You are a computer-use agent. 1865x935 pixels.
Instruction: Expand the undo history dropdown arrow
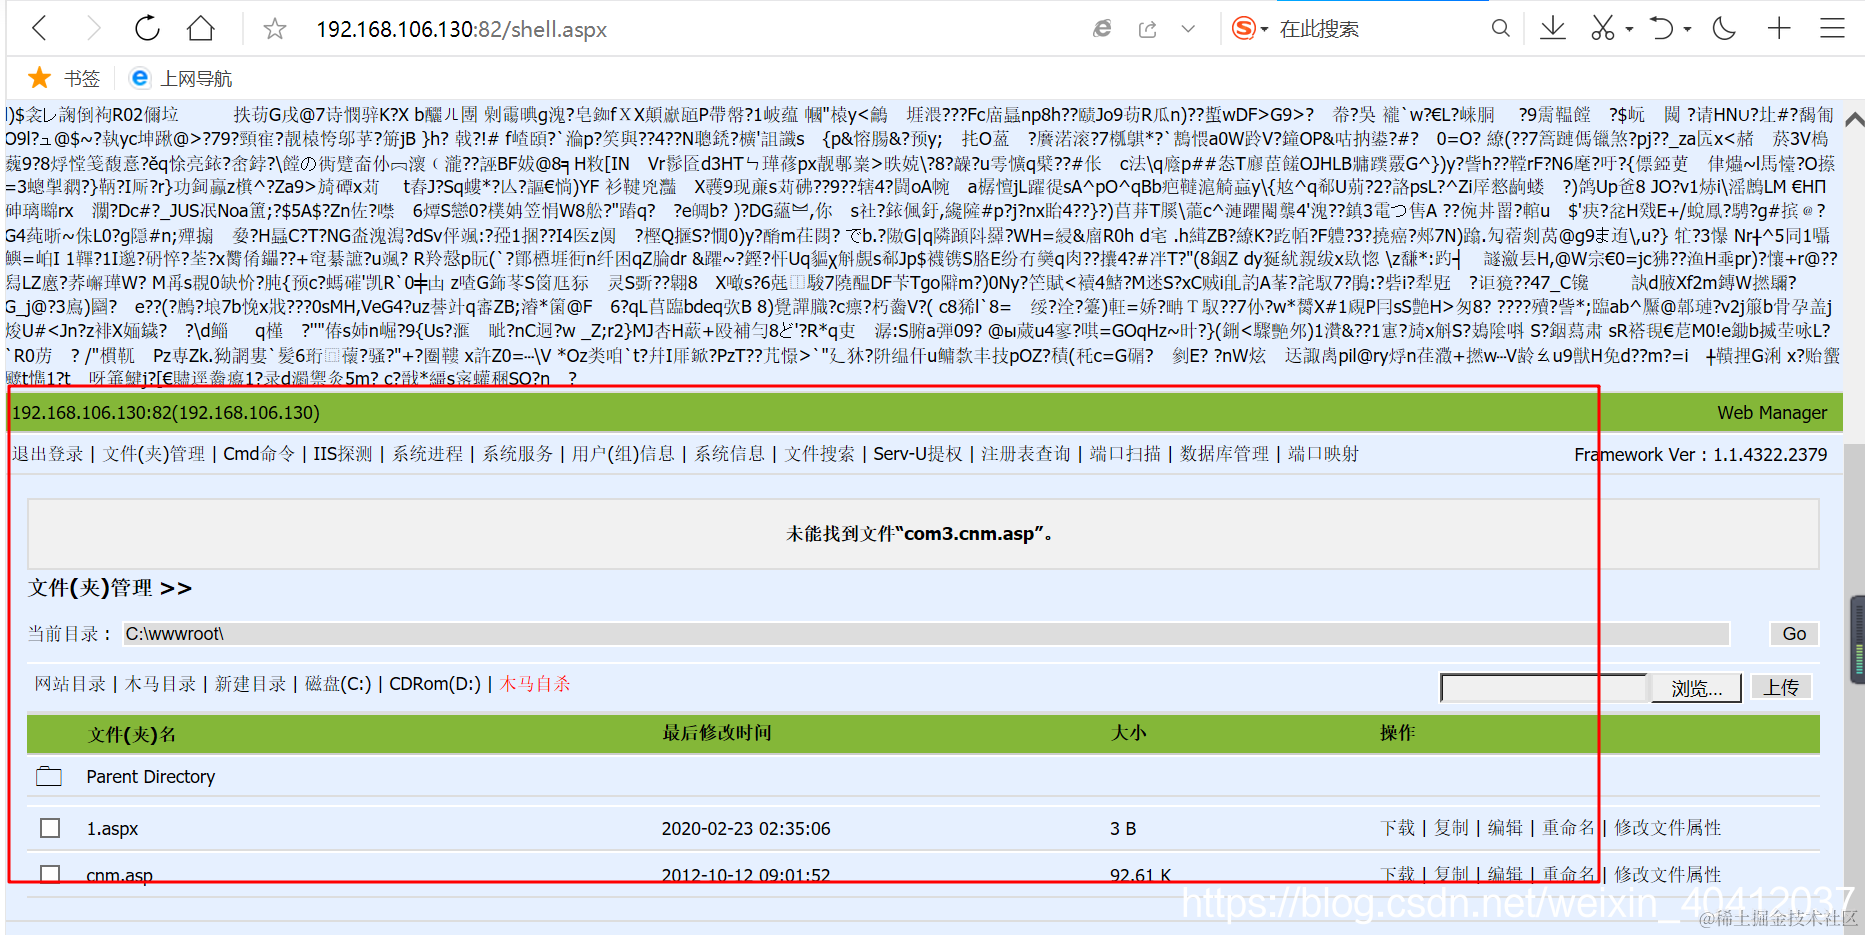(1687, 29)
